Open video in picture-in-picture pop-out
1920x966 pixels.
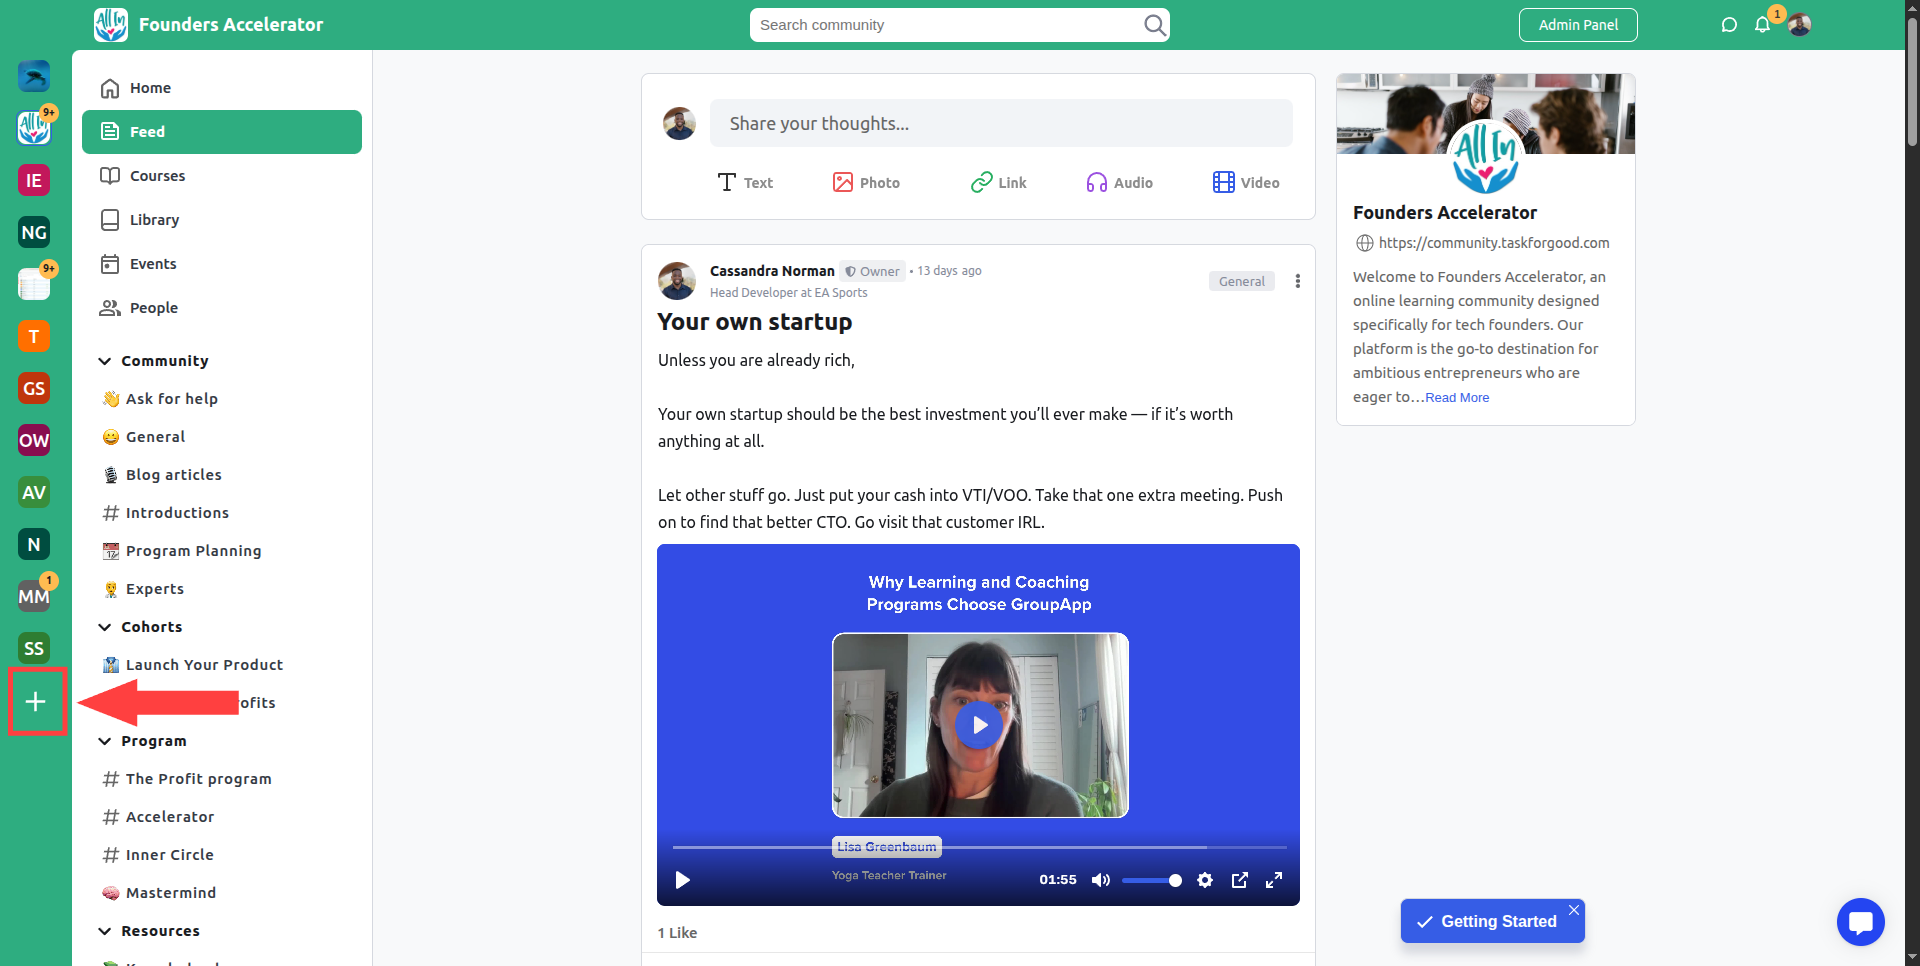pyautogui.click(x=1240, y=880)
